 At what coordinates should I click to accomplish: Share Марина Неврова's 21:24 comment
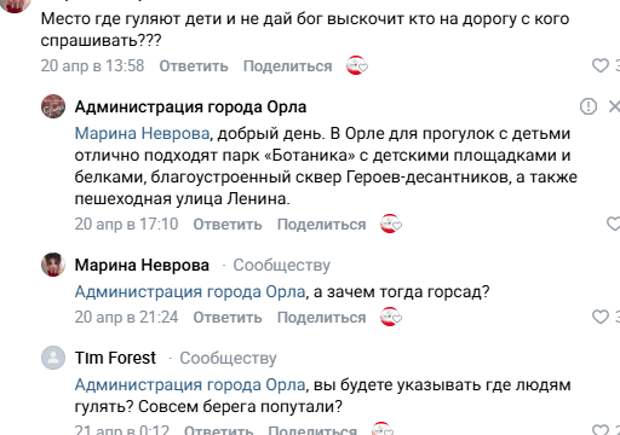click(321, 317)
